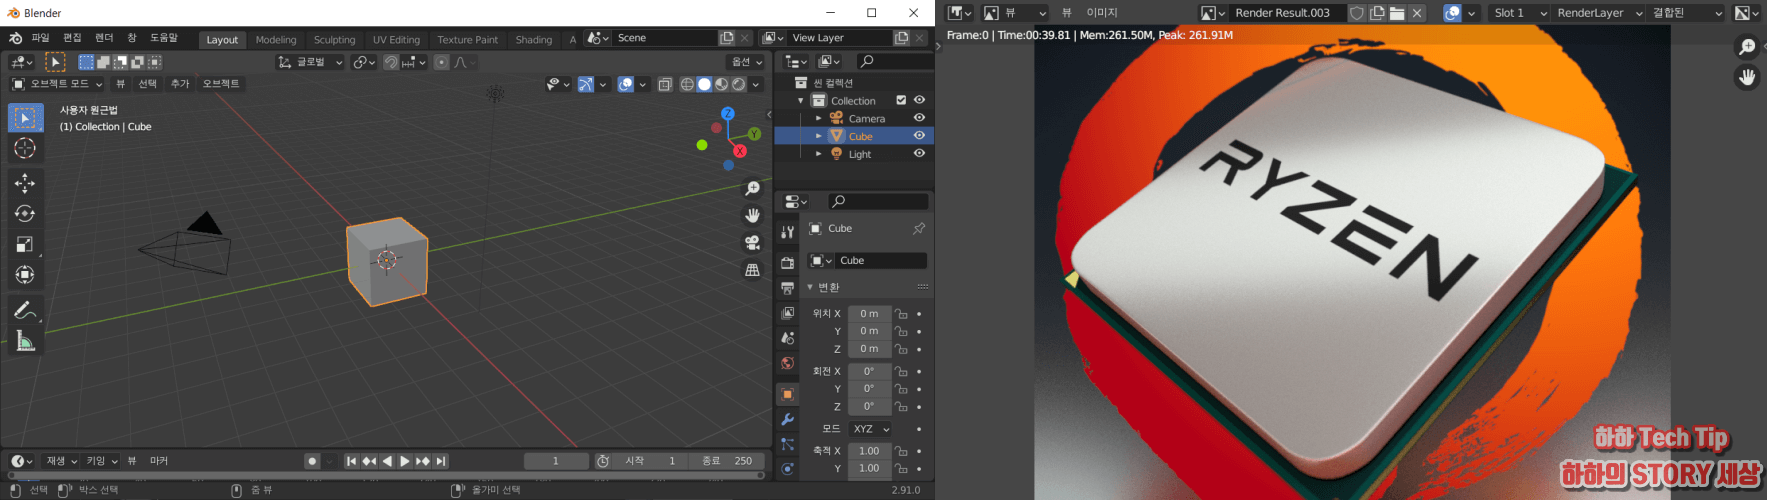This screenshot has height=500, width=1767.
Task: Click the pin icon in Cube properties header
Action: point(919,228)
